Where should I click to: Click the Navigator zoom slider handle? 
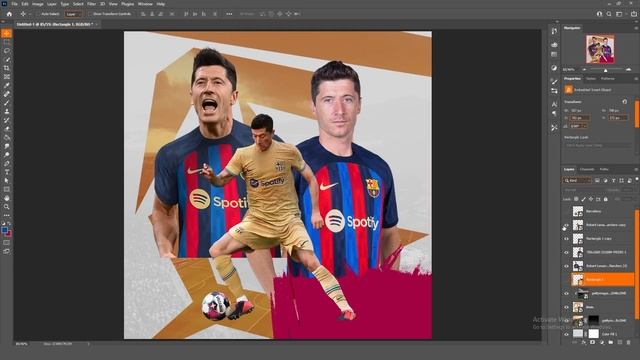(x=605, y=70)
